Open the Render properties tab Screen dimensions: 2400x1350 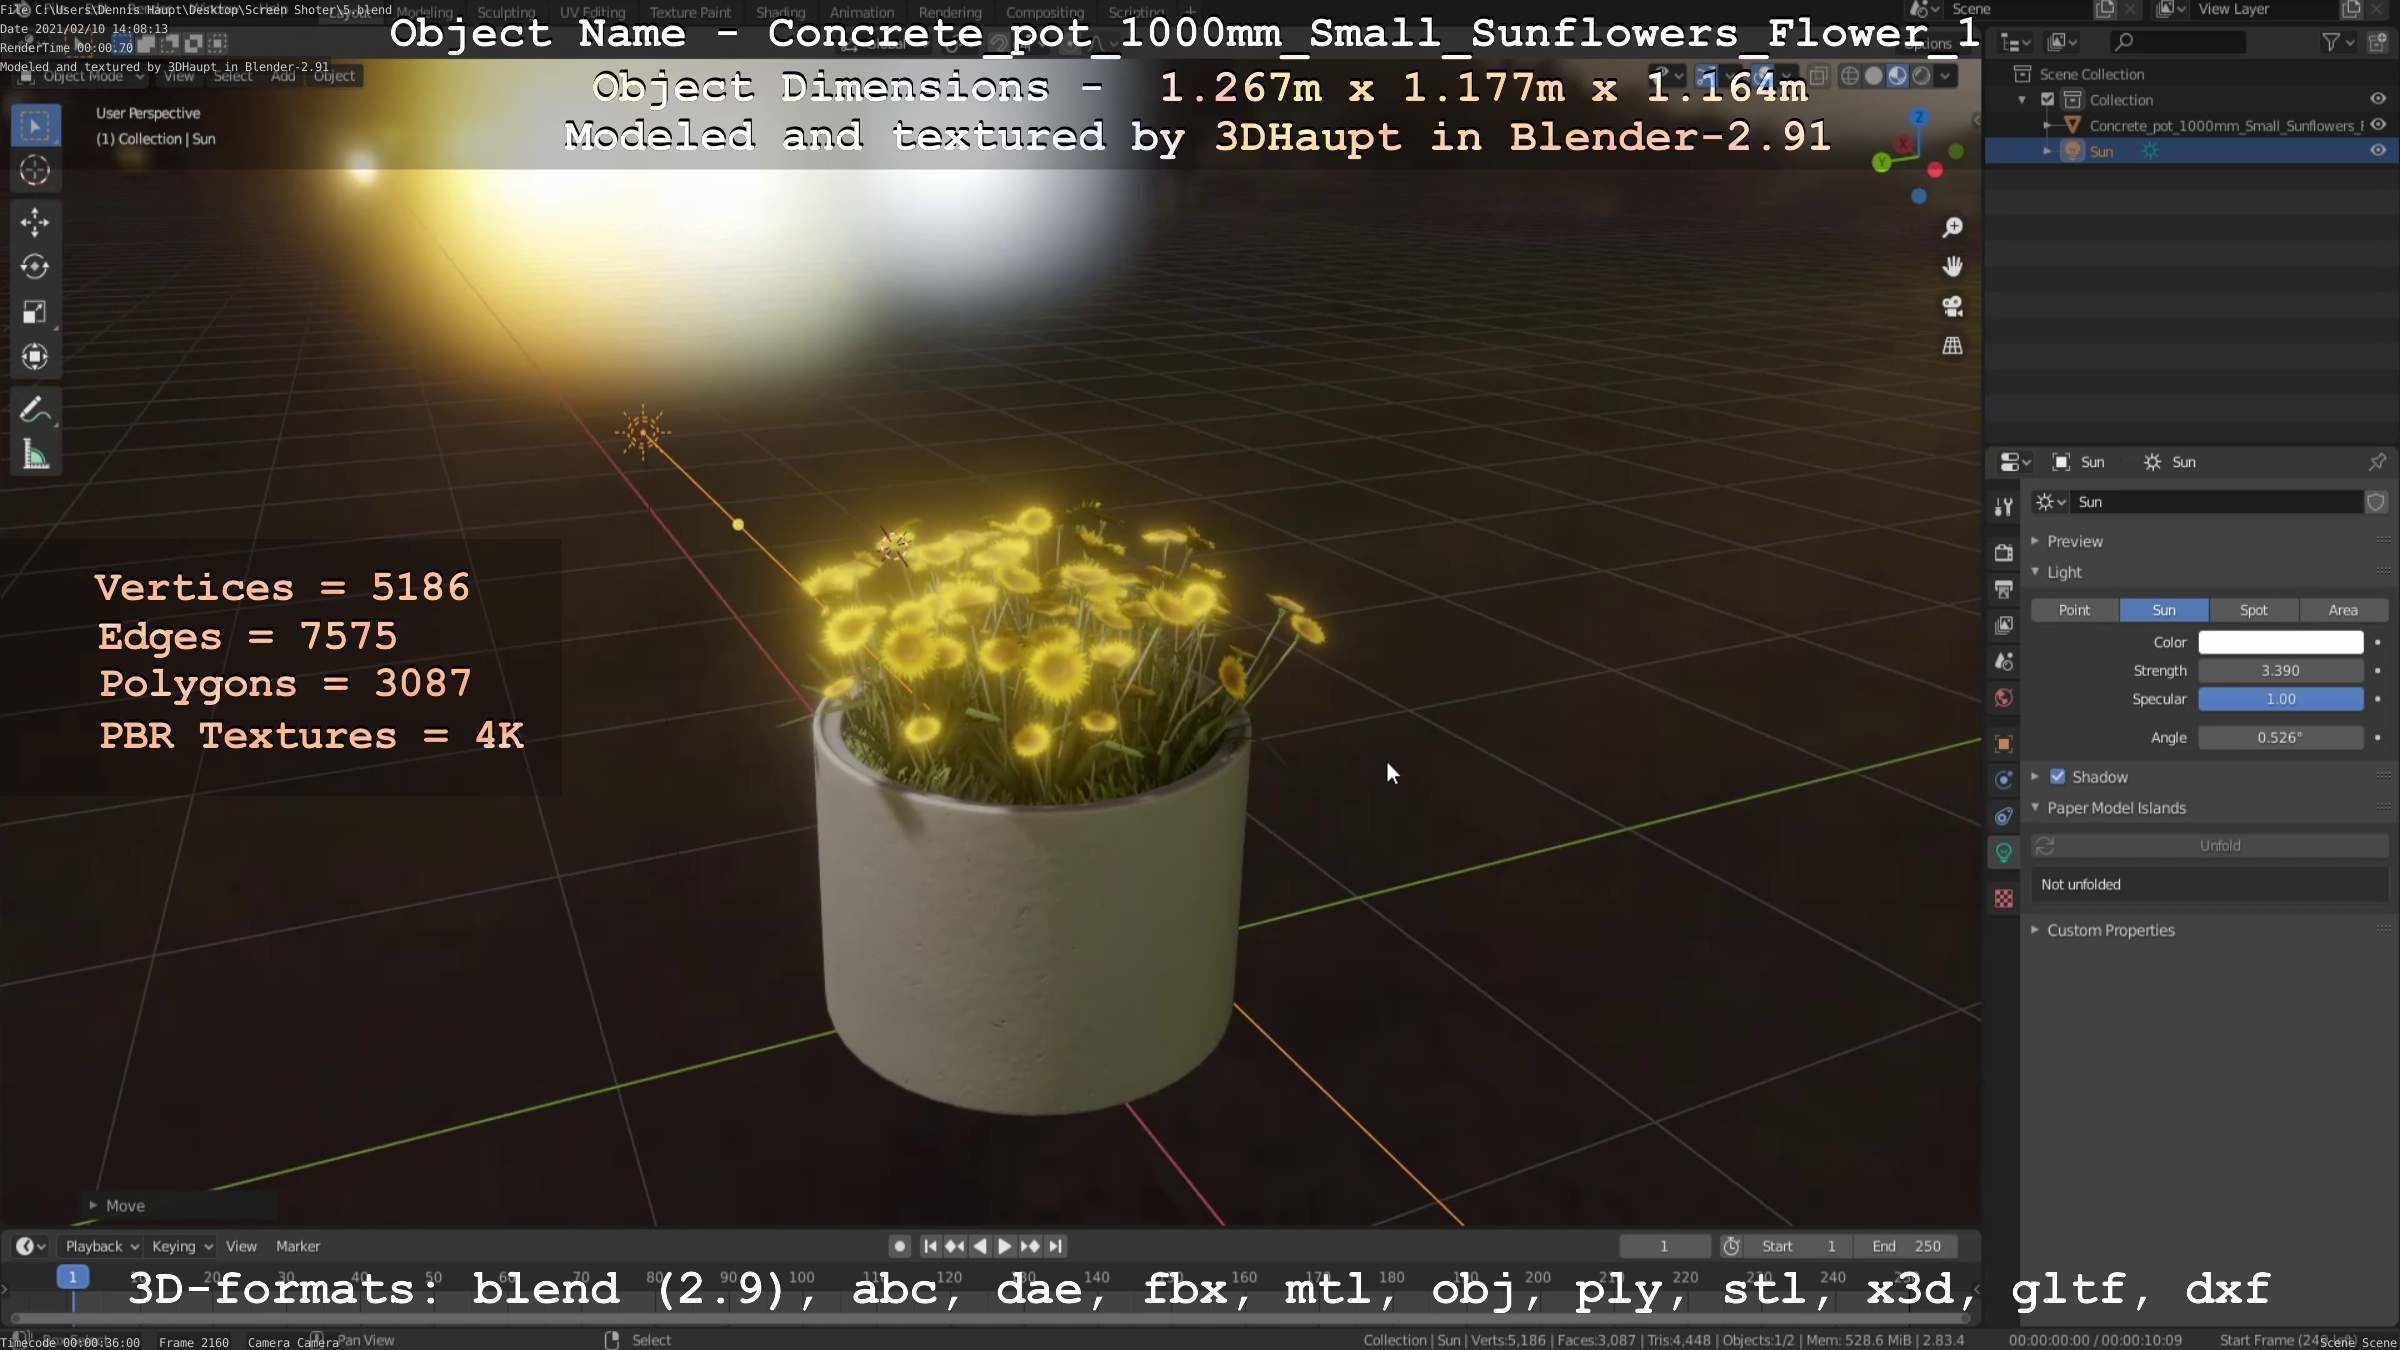coord(2003,553)
